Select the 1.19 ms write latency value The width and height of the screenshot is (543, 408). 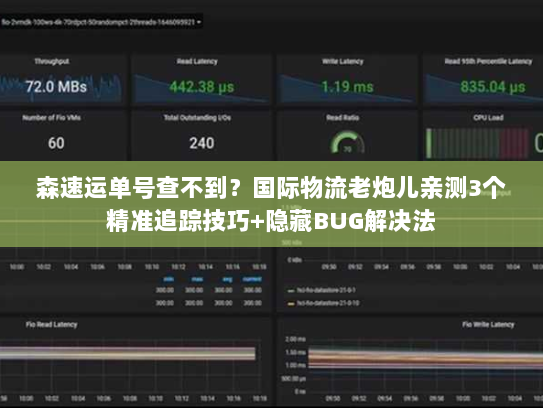point(347,87)
